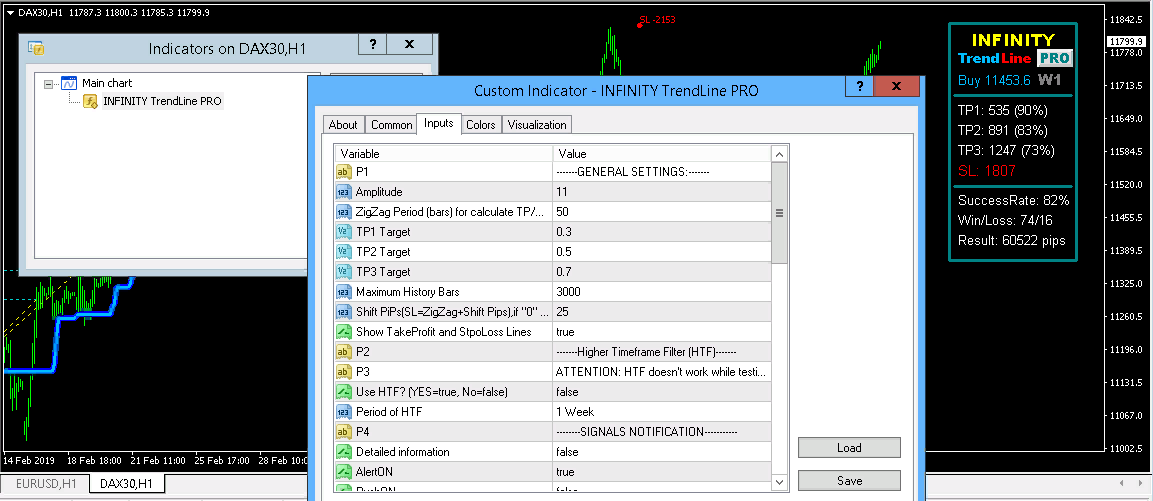Screen dimensions: 1153x501
Task: Click the Main chart icon in tree
Action: pos(69,83)
